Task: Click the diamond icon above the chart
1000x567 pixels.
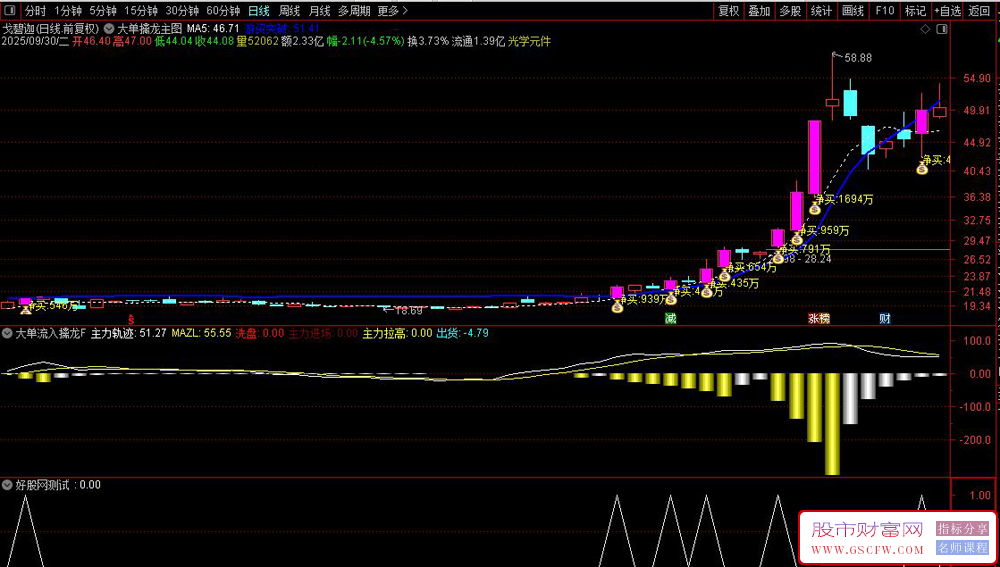Action: (x=925, y=29)
